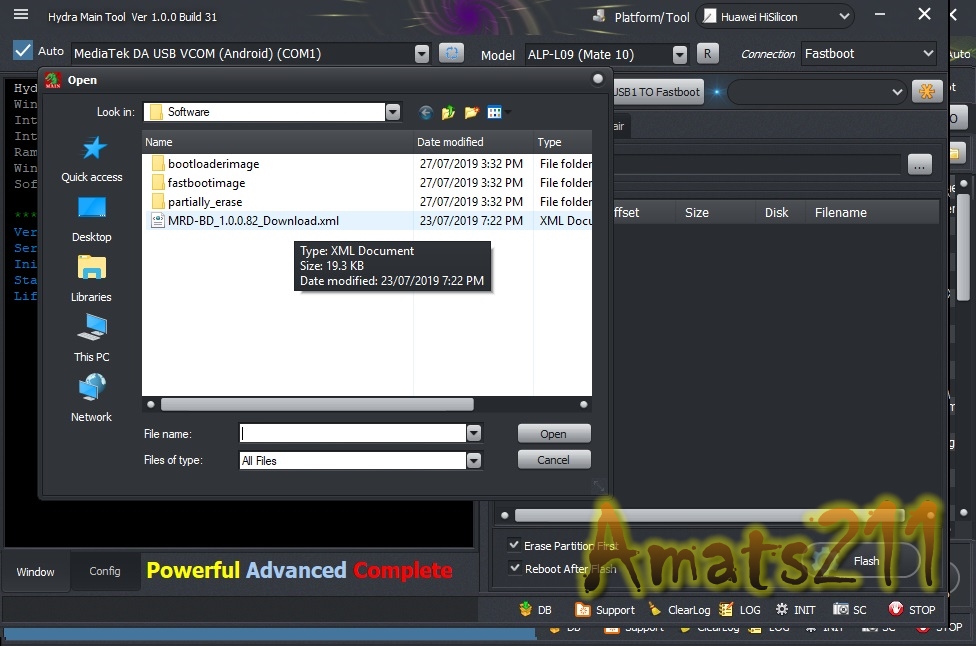Expand the Connection Fastboot dropdown
Screen dimensions: 976x646
click(928, 54)
